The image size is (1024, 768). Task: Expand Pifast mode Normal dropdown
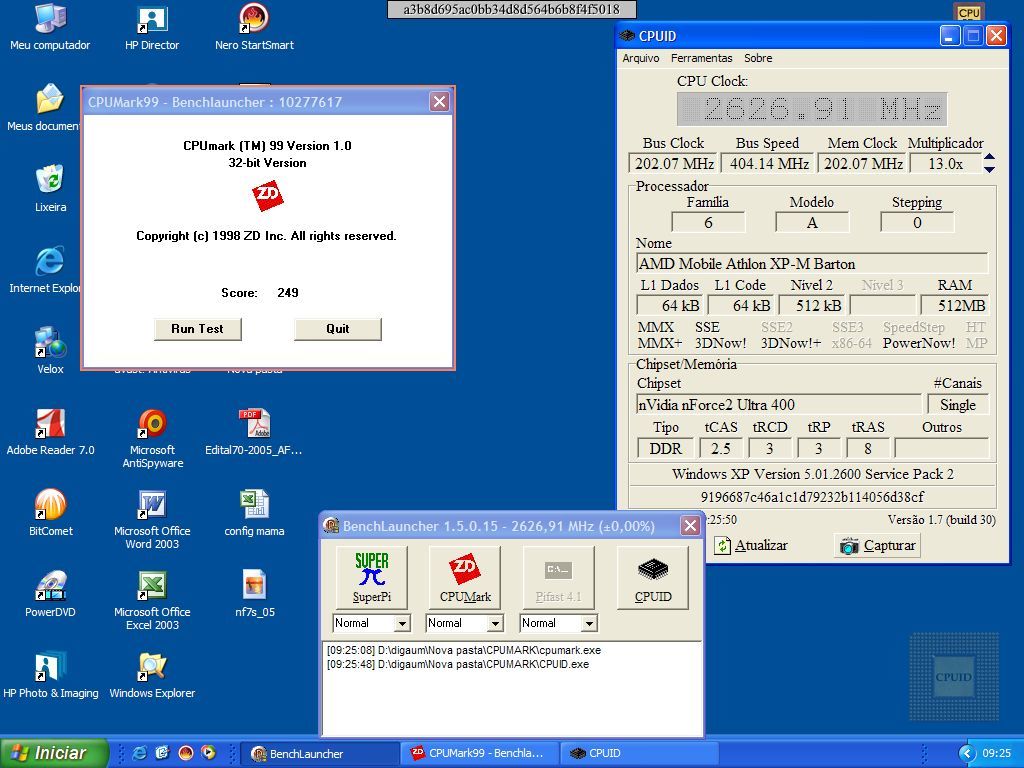[589, 624]
